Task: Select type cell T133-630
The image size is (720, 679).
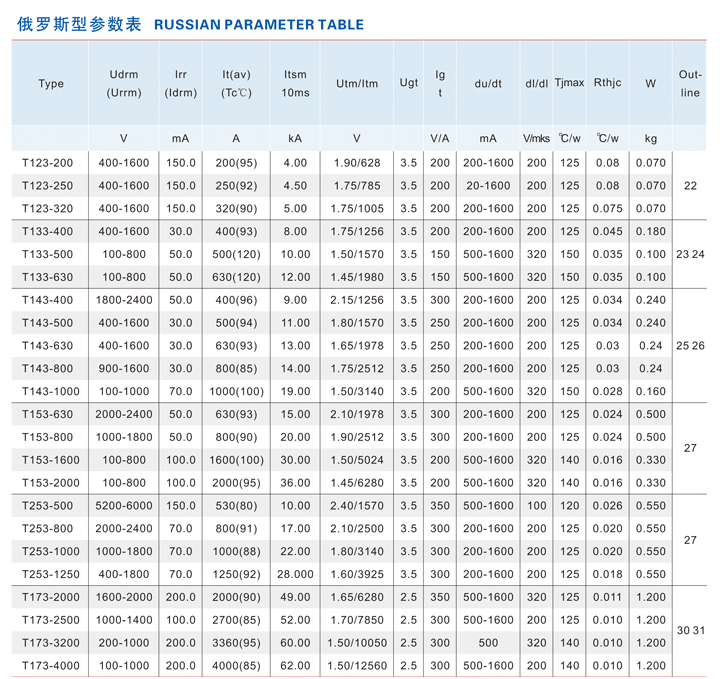Action: (x=48, y=277)
